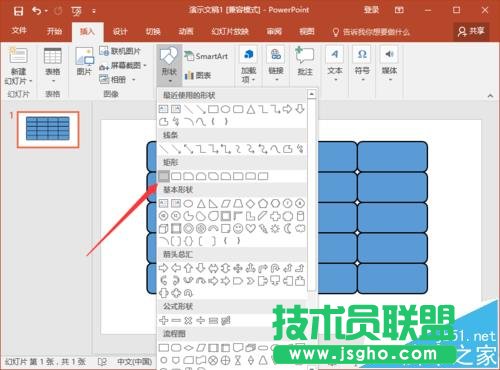Insert SmartArt graphic

[207, 56]
